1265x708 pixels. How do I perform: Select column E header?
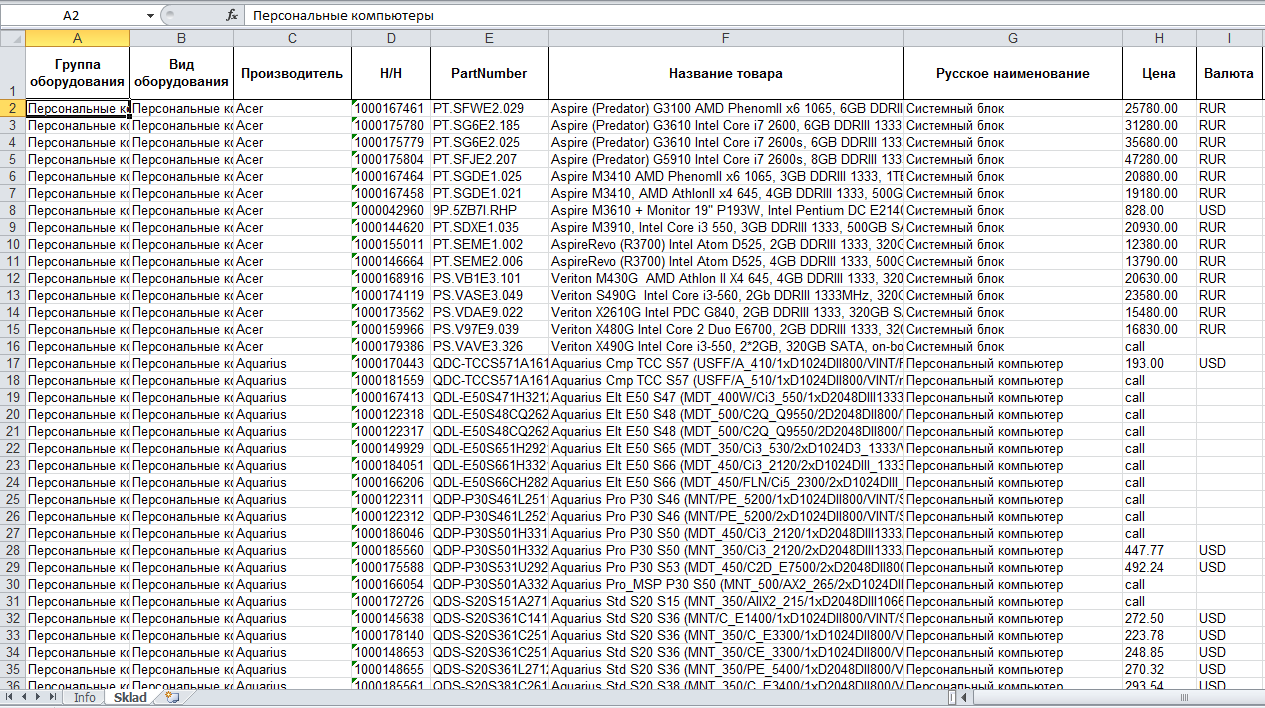tap(489, 39)
